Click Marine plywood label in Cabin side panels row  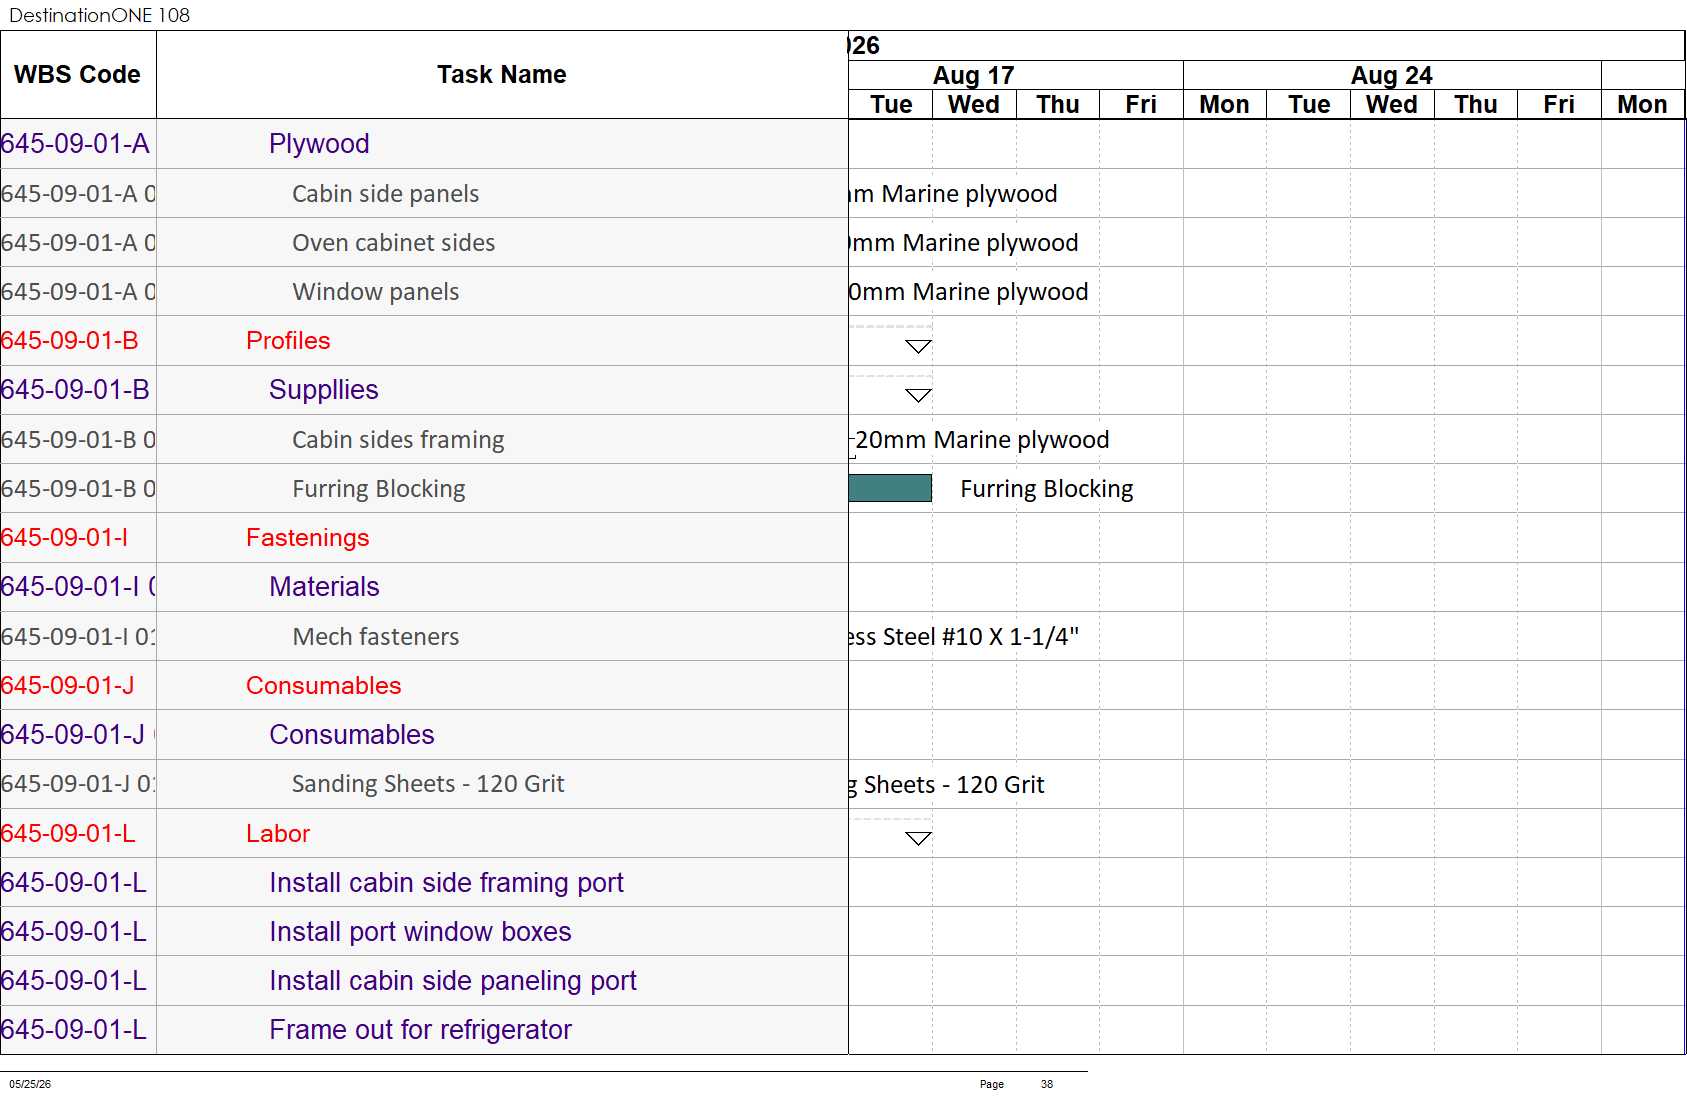coord(953,194)
